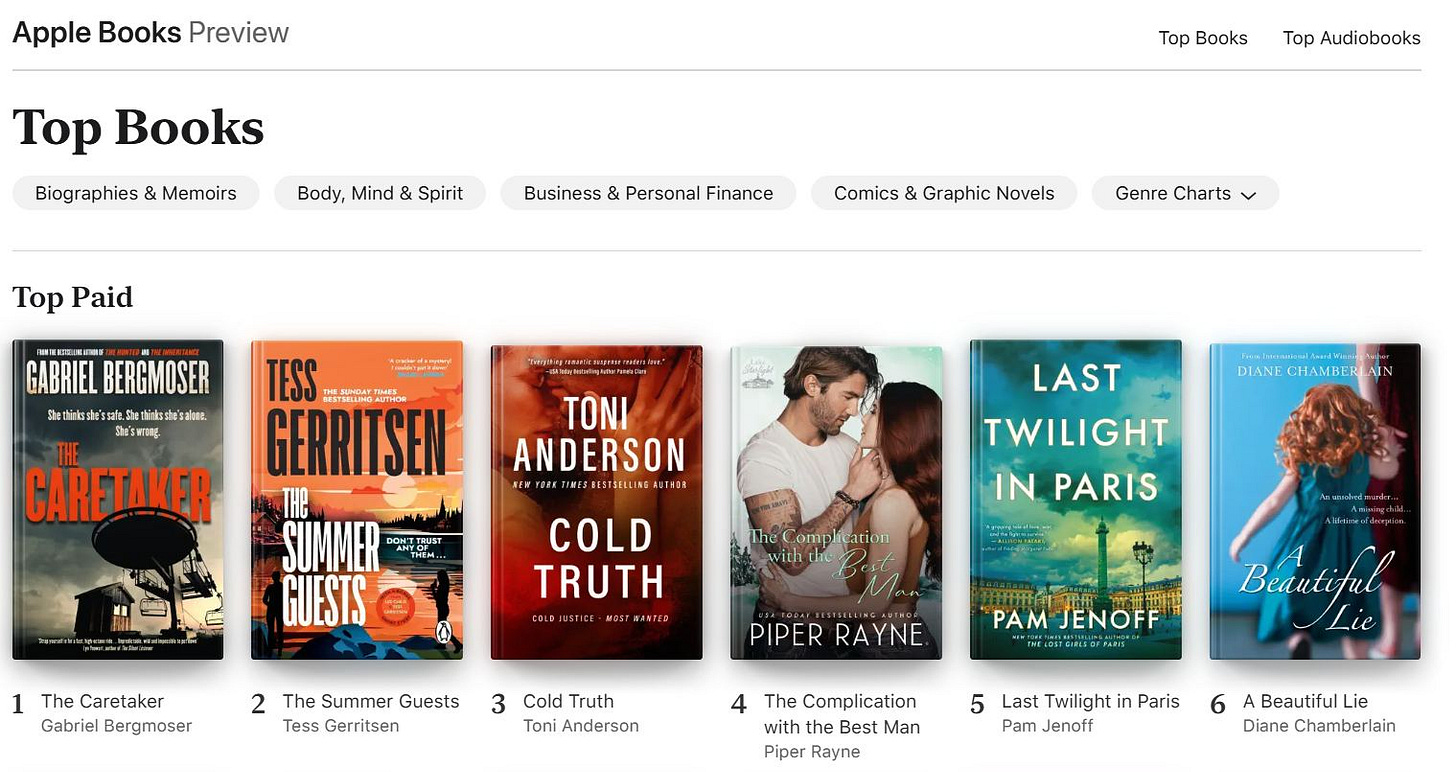Image resolution: width=1456 pixels, height=772 pixels.
Task: Click author name Diane Chamberlain below cover
Action: (x=1319, y=726)
